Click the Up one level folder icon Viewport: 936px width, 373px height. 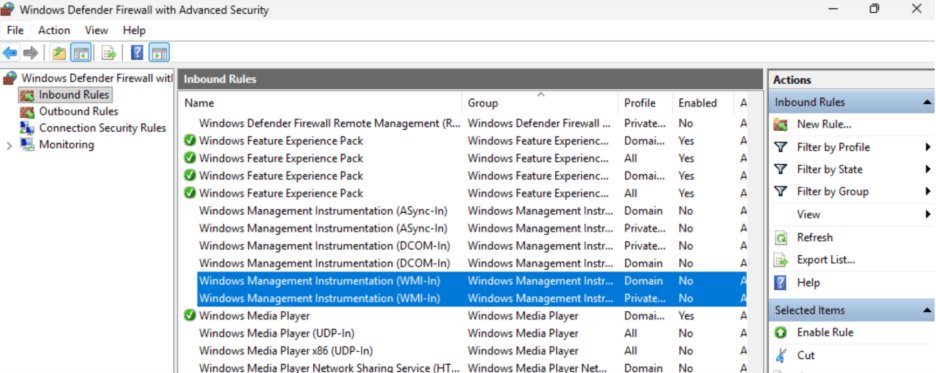point(59,53)
